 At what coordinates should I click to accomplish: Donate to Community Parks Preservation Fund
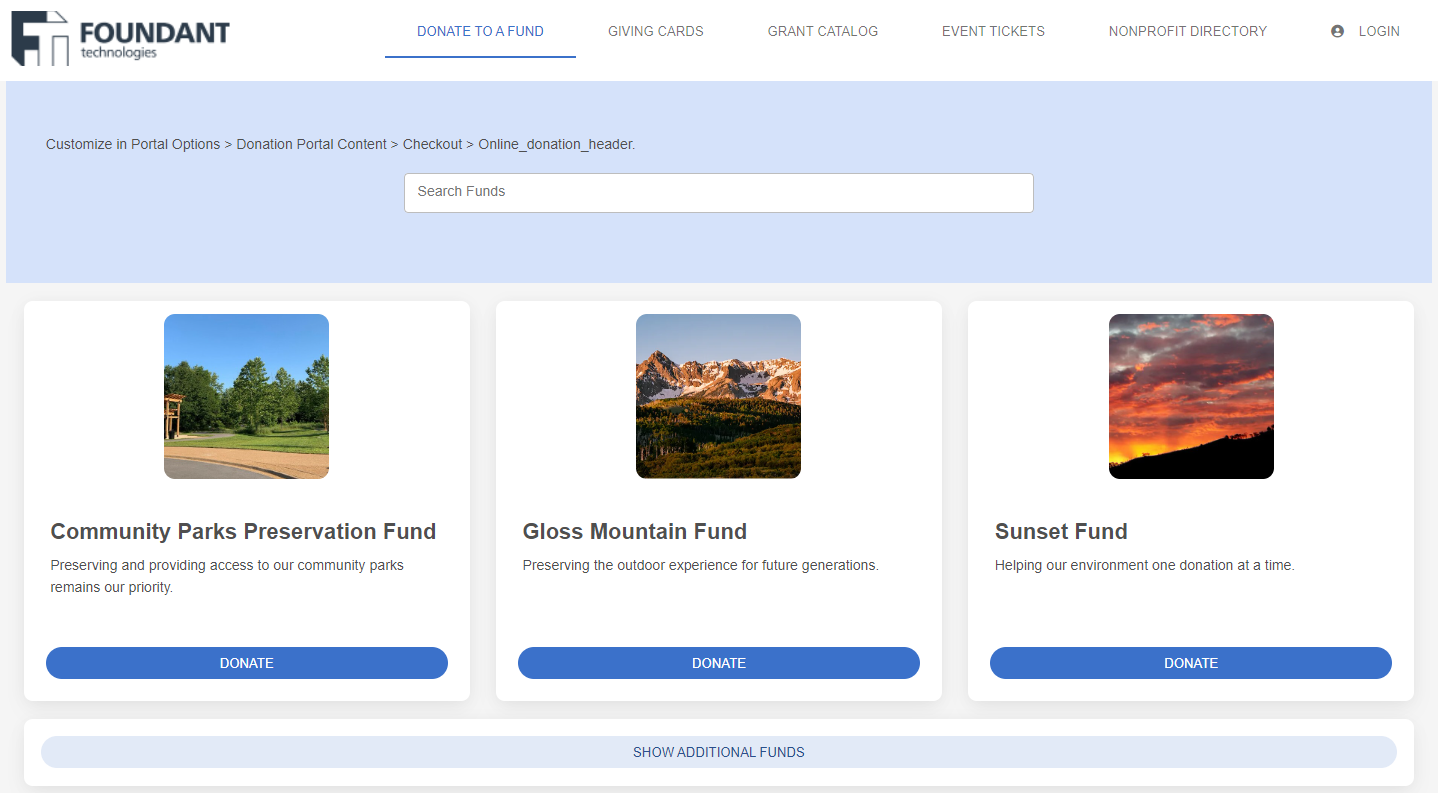tap(246, 663)
